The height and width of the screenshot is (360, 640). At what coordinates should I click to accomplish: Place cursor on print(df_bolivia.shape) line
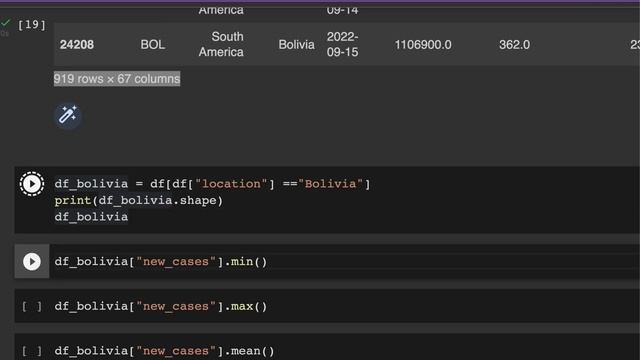[139, 201]
